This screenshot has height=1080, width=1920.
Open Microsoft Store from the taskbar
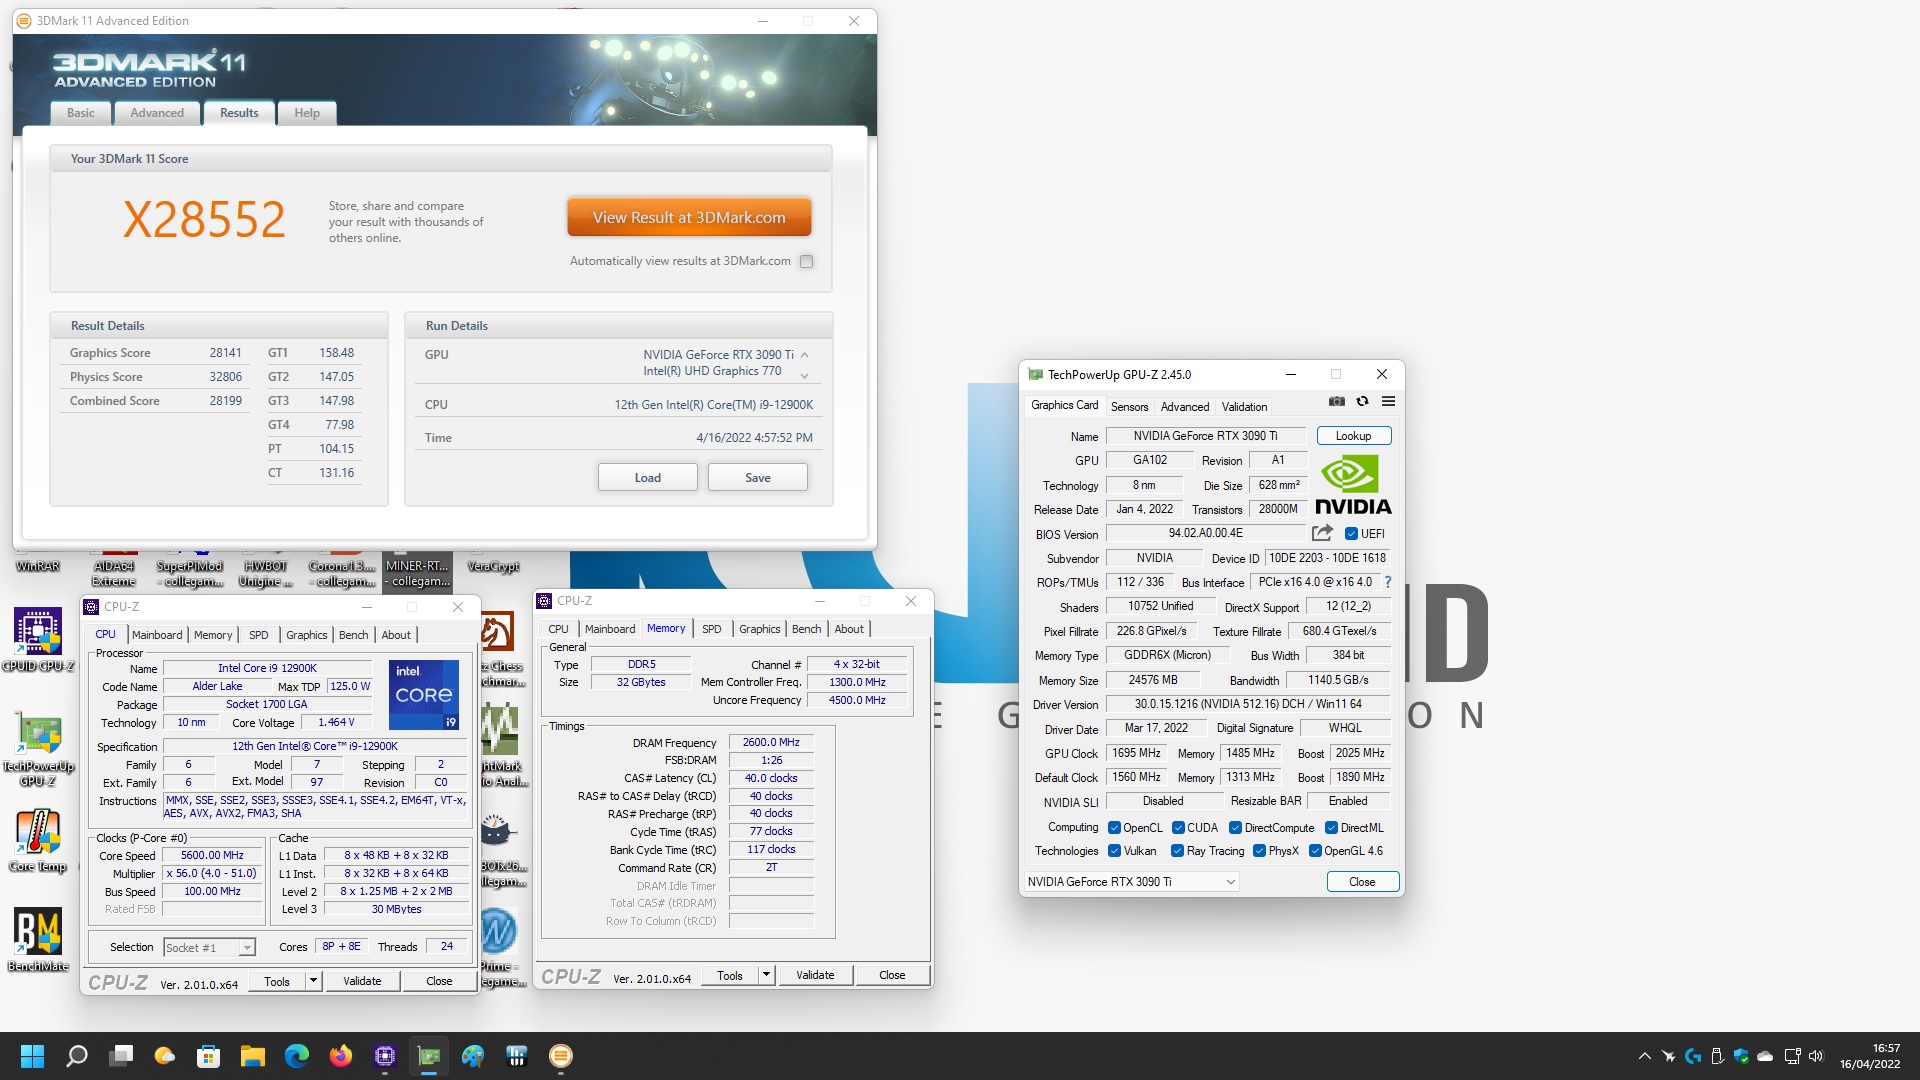pyautogui.click(x=208, y=1056)
